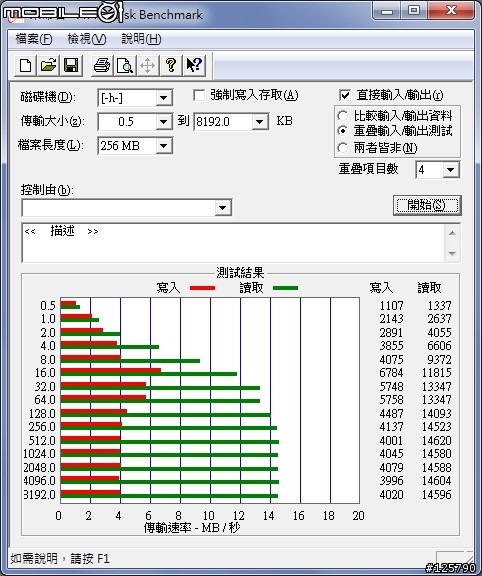Close the Disk Benchmark window

(x=451, y=11)
